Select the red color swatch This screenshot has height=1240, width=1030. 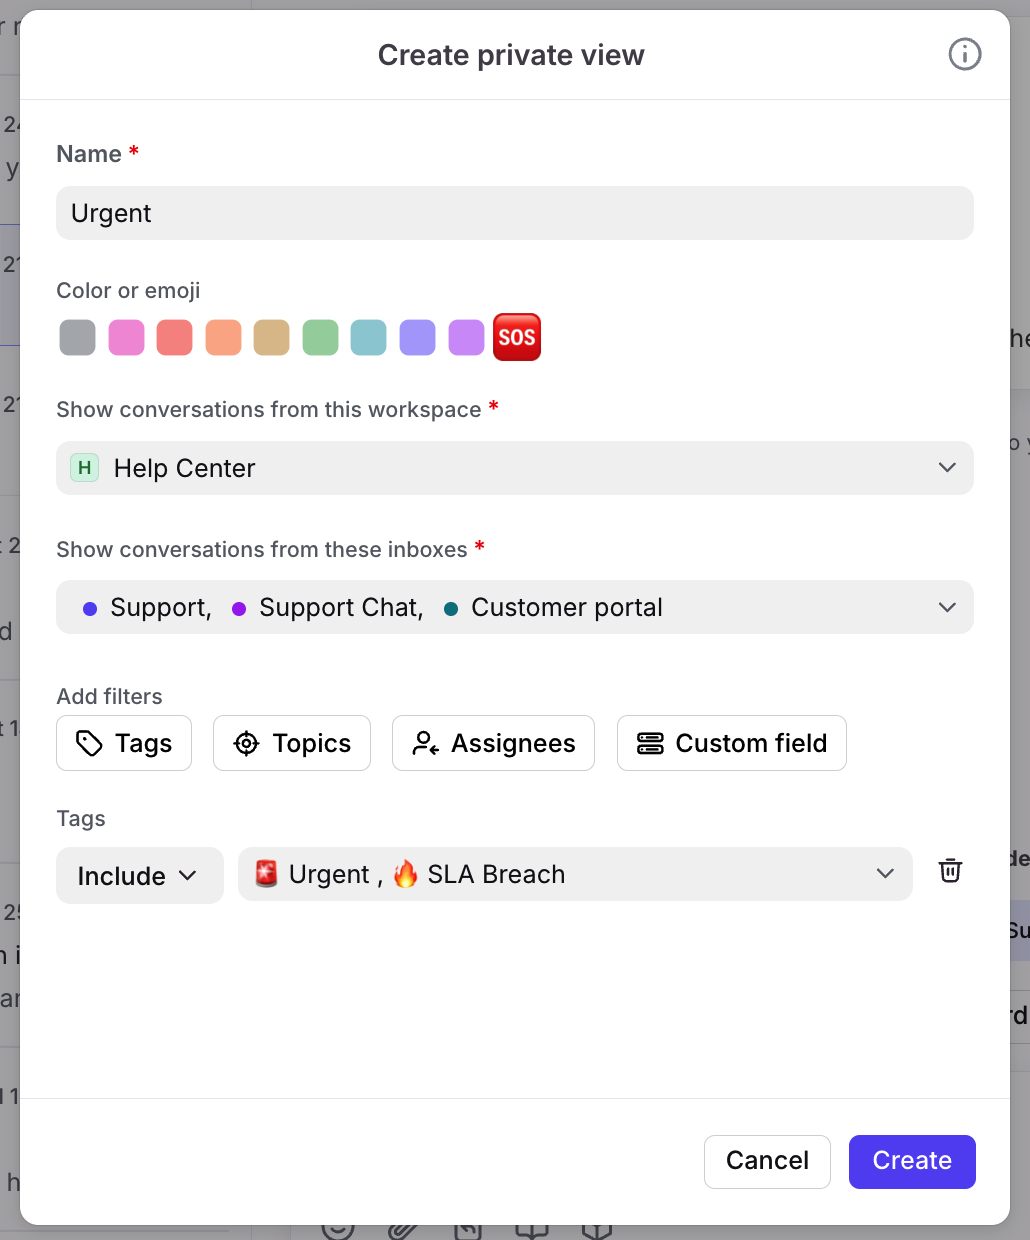tap(174, 338)
